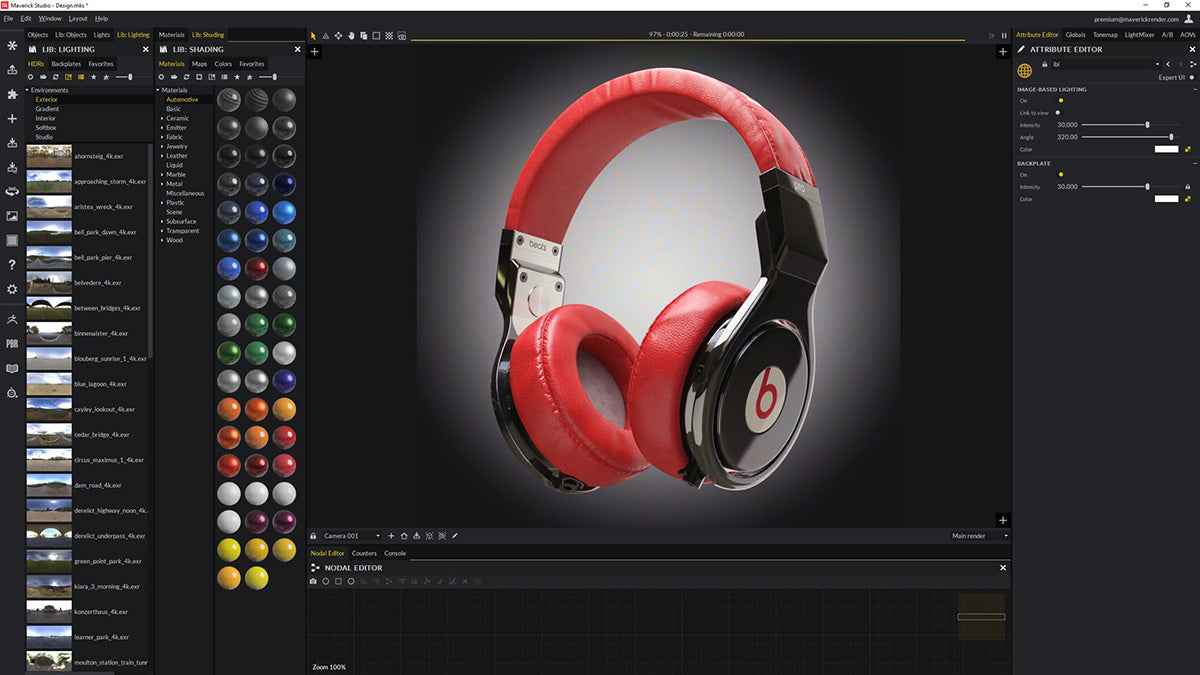Toggle Image-Based Lighting On switch
Viewport: 1200px width, 675px height.
tap(1061, 100)
